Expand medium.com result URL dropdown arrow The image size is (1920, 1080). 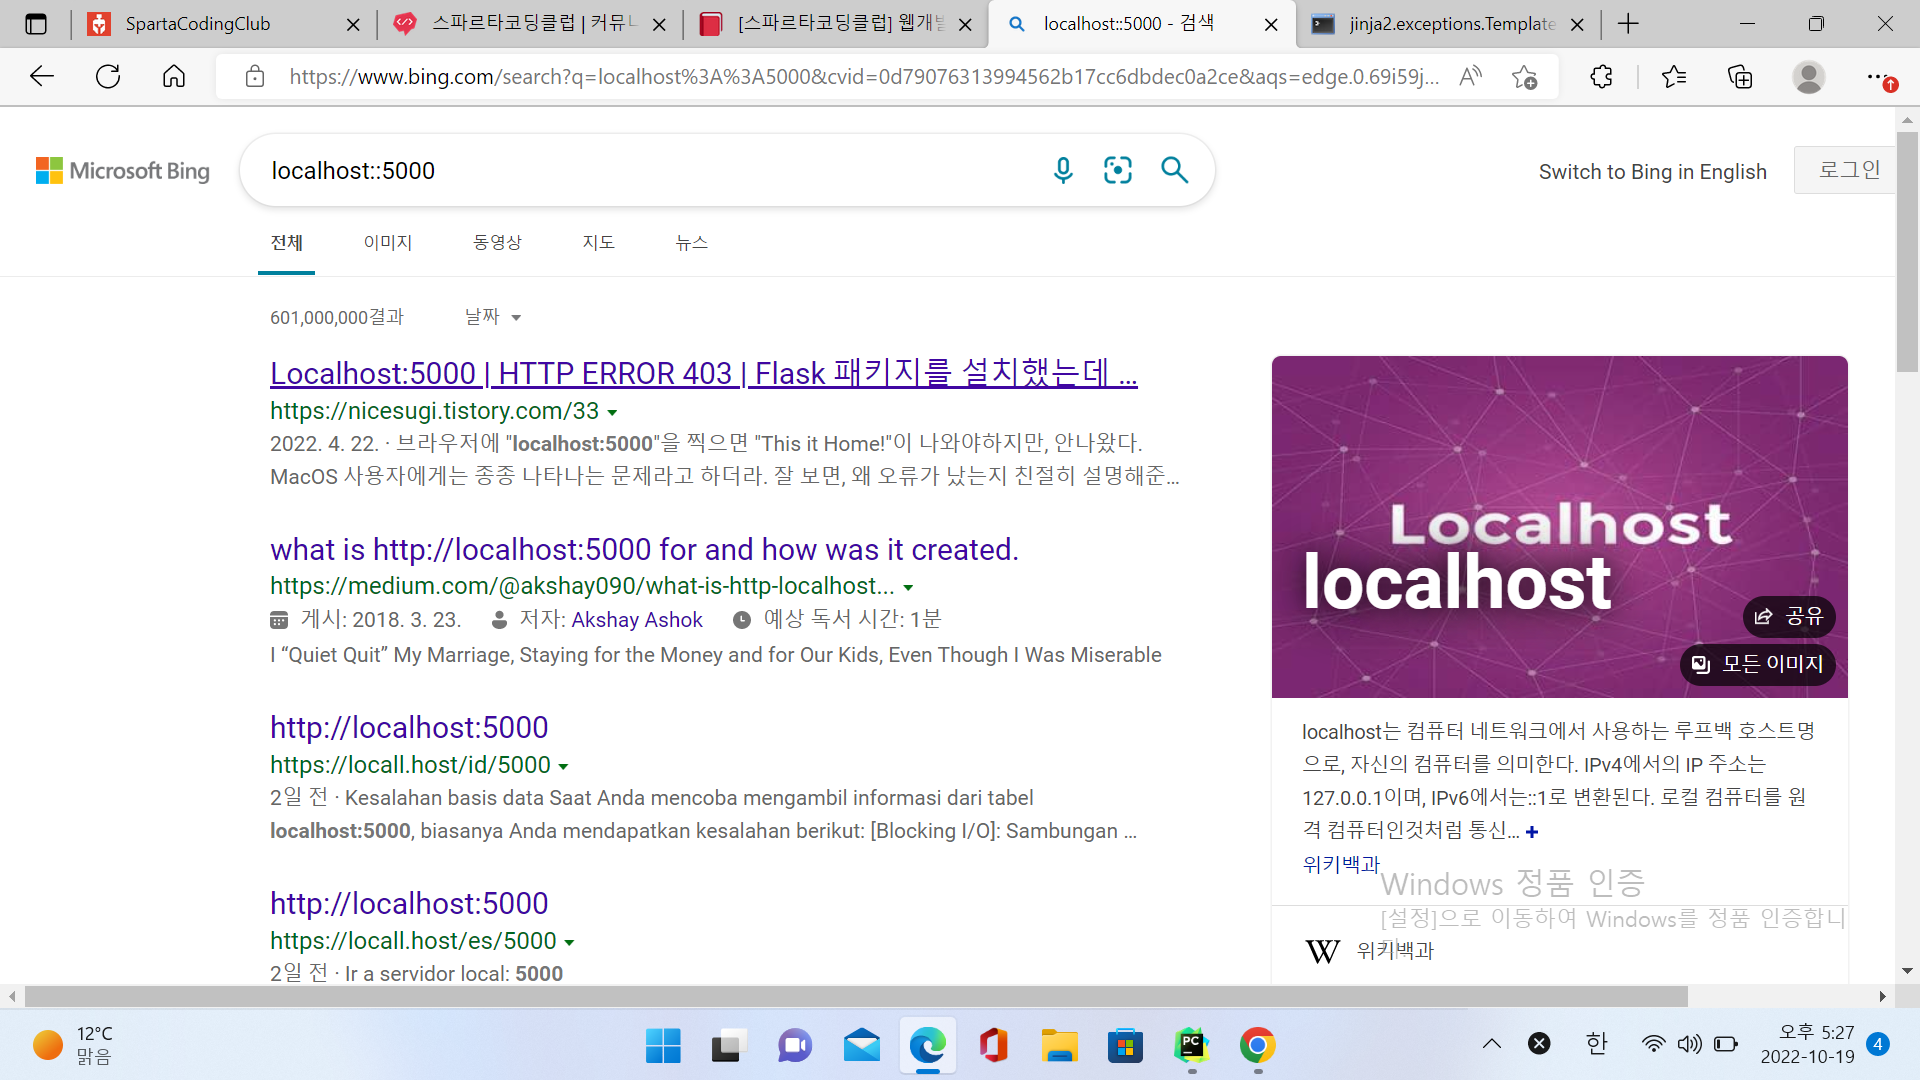(908, 588)
